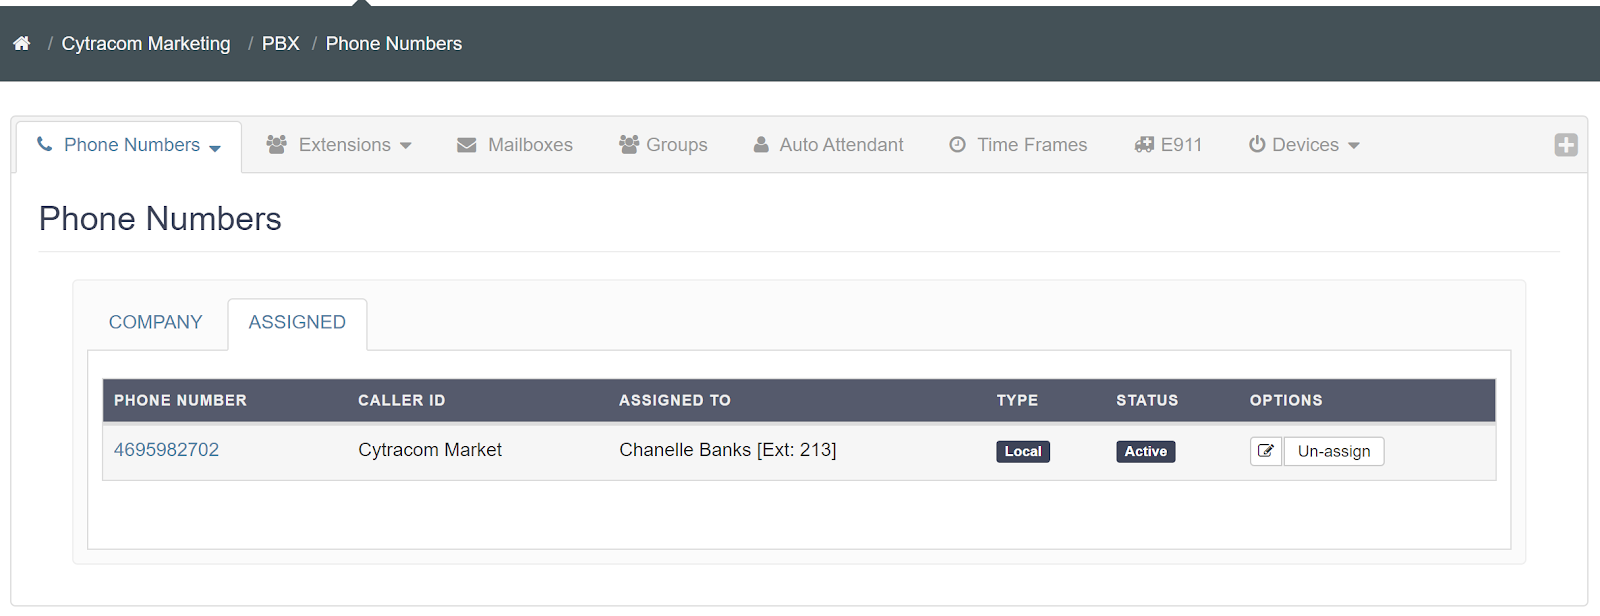
Task: Switch to the COMPANY tab
Action: point(155,322)
